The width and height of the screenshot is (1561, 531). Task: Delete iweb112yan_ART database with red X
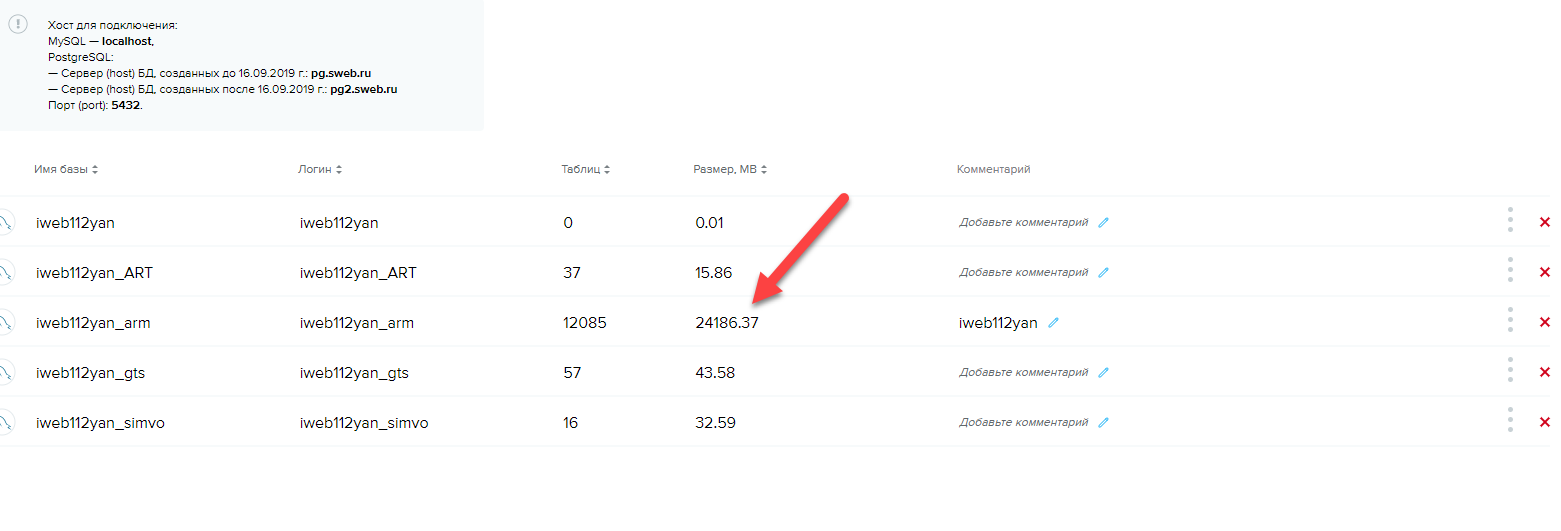click(x=1544, y=272)
